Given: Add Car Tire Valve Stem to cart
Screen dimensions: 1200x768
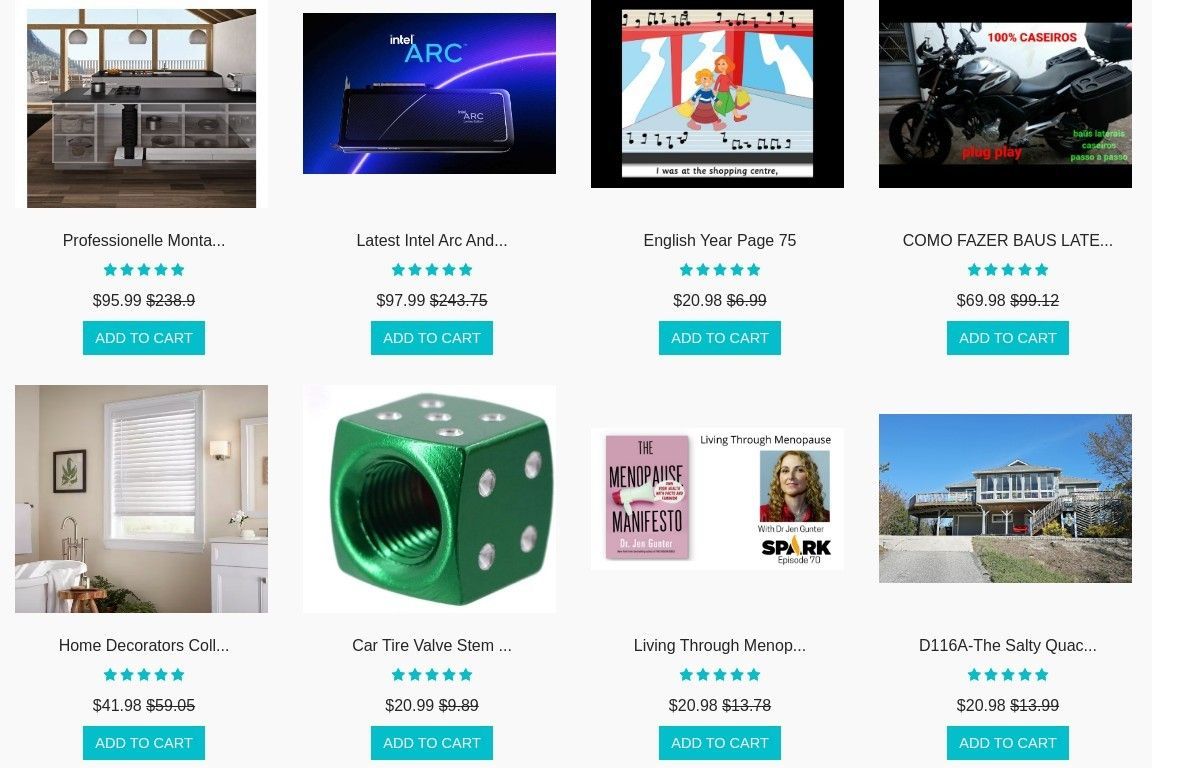Looking at the screenshot, I should click(432, 743).
